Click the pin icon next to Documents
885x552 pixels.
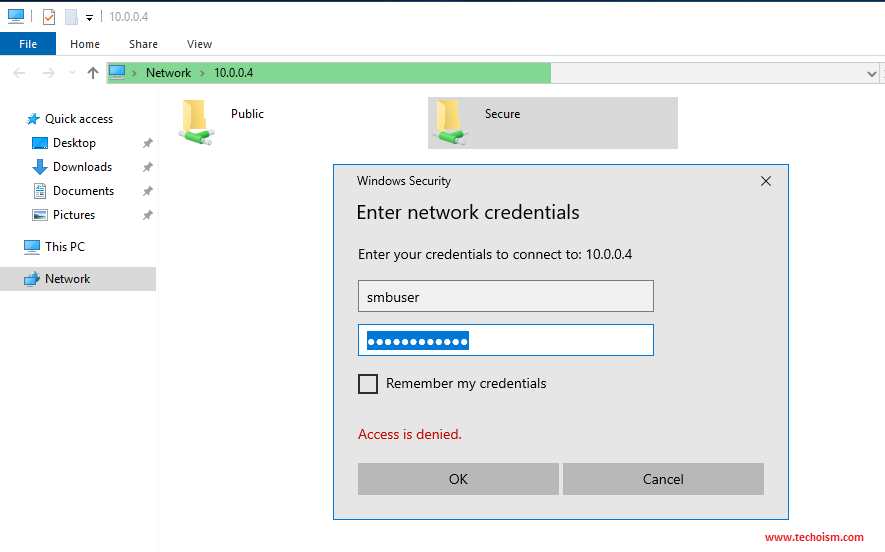147,191
